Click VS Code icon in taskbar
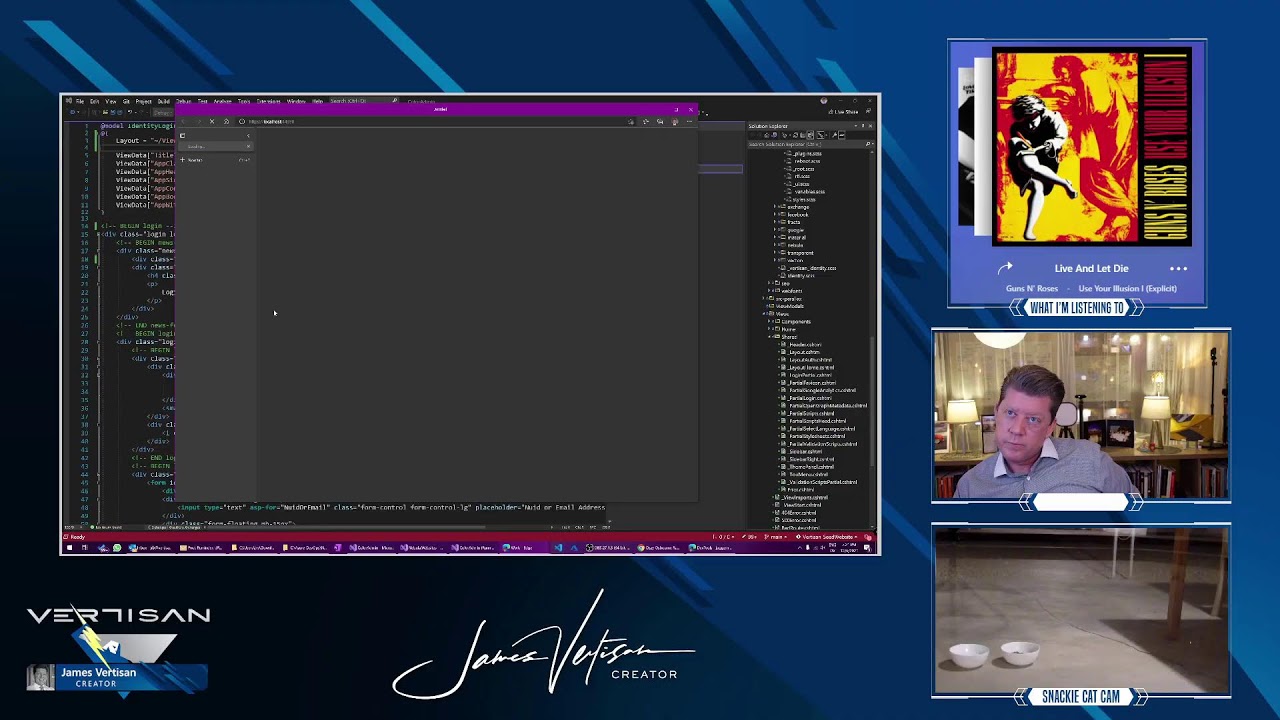Viewport: 1280px width, 720px height. (x=558, y=548)
